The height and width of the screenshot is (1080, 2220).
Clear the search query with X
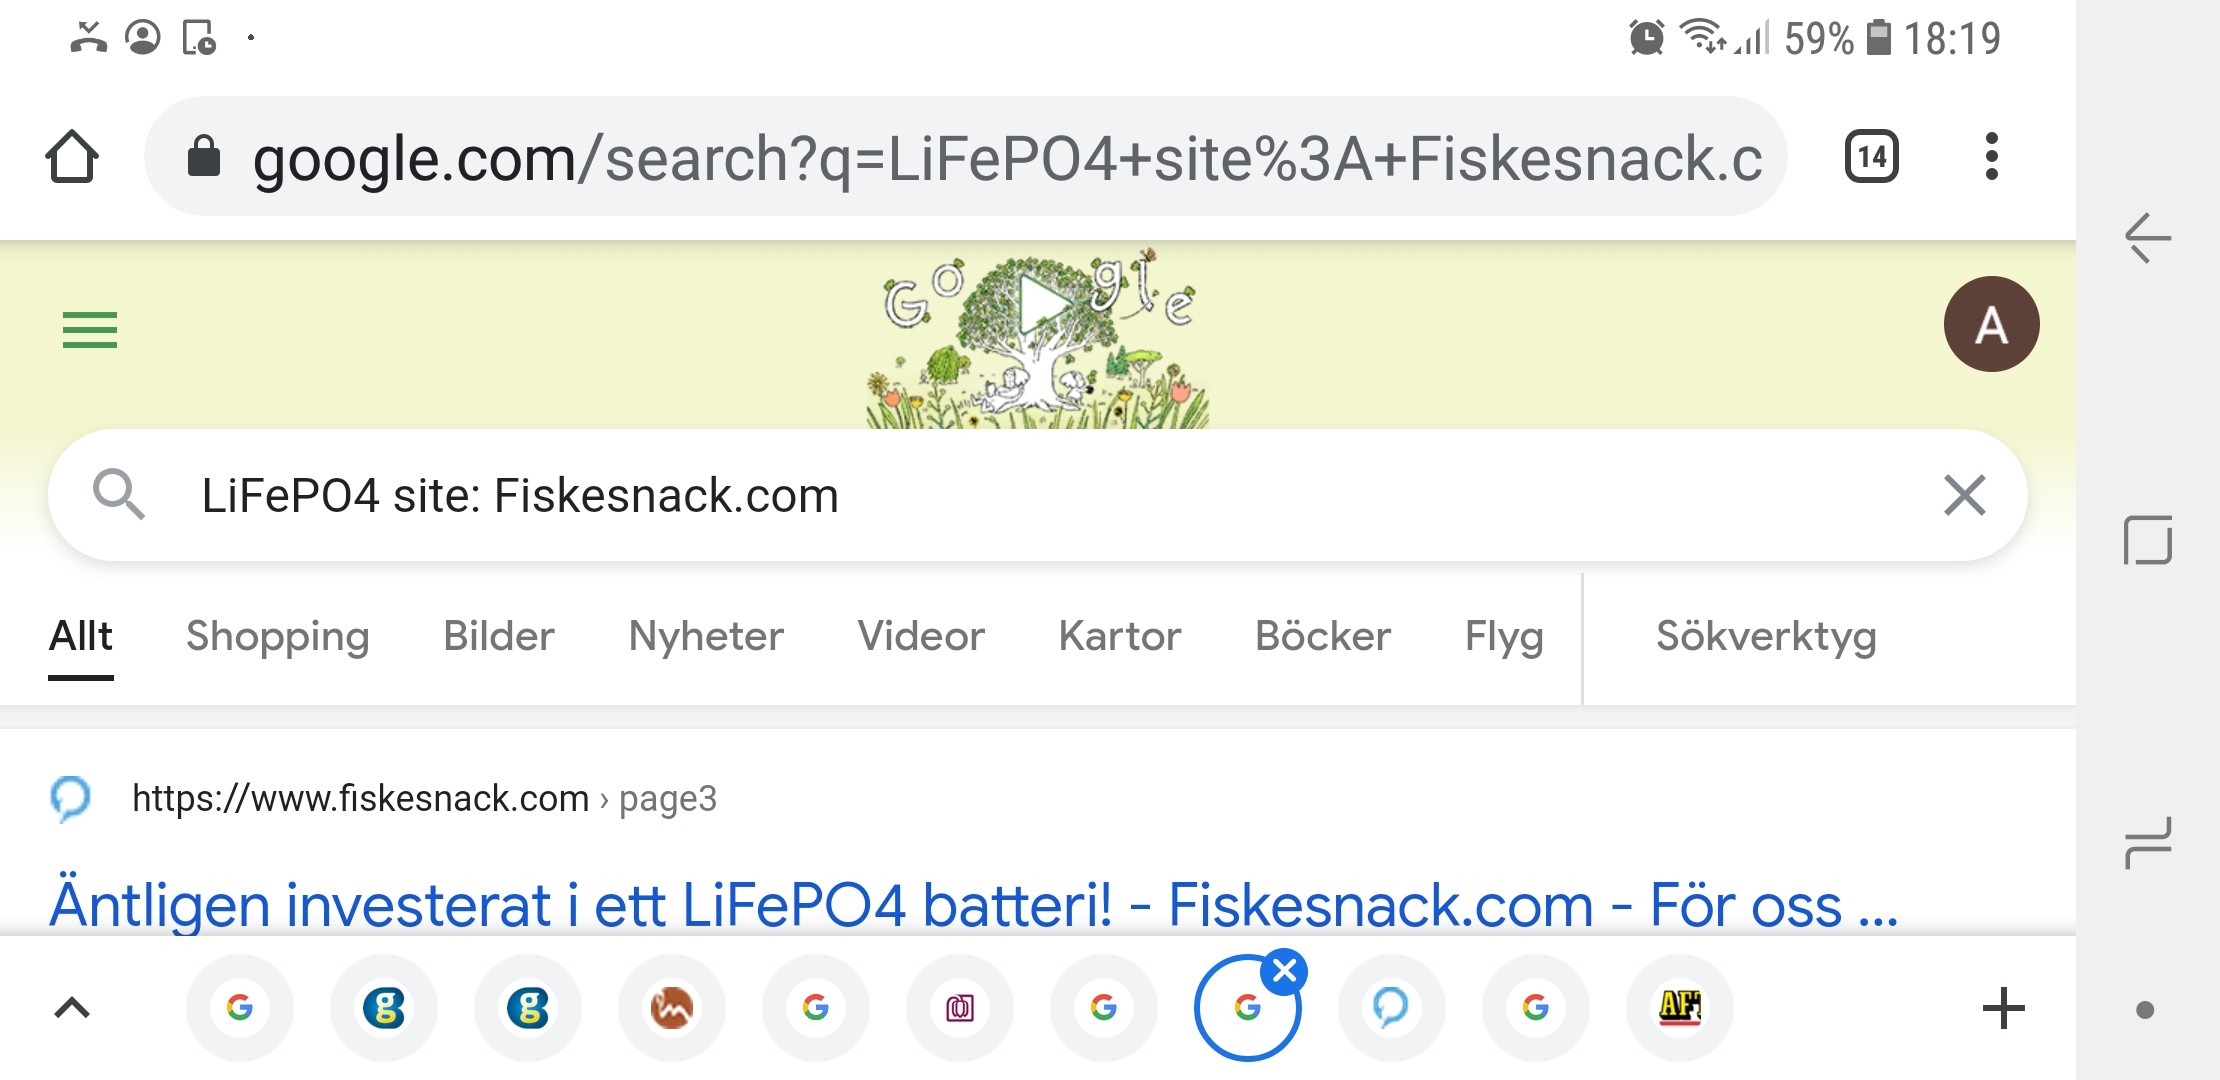[1964, 496]
